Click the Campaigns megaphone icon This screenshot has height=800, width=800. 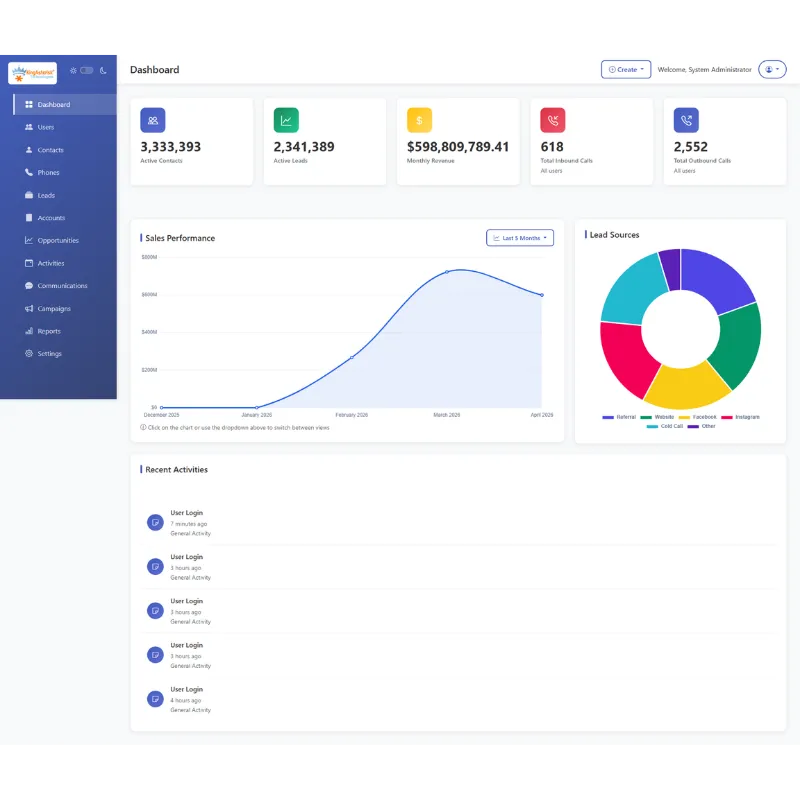click(x=29, y=308)
